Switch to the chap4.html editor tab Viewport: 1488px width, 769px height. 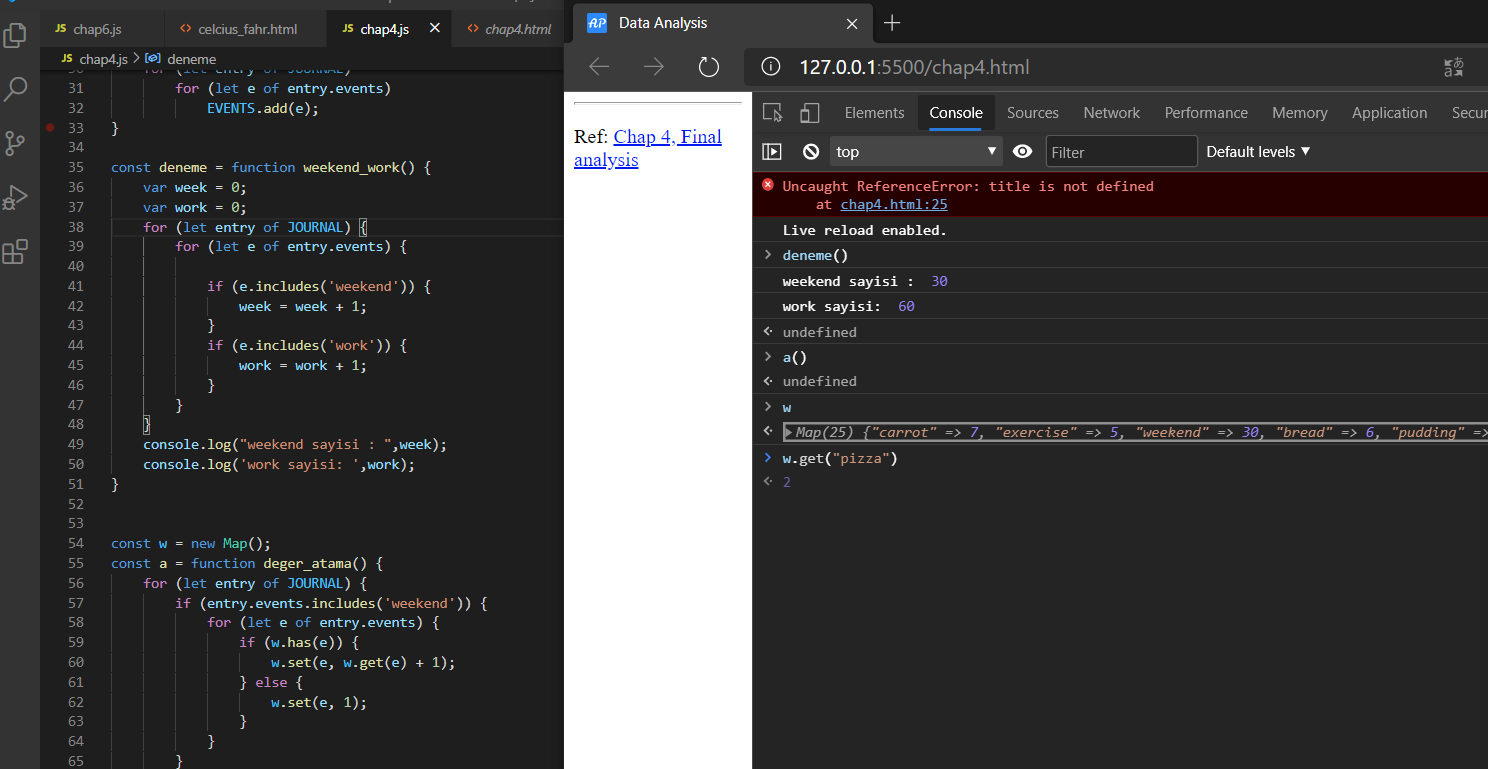pyautogui.click(x=508, y=29)
